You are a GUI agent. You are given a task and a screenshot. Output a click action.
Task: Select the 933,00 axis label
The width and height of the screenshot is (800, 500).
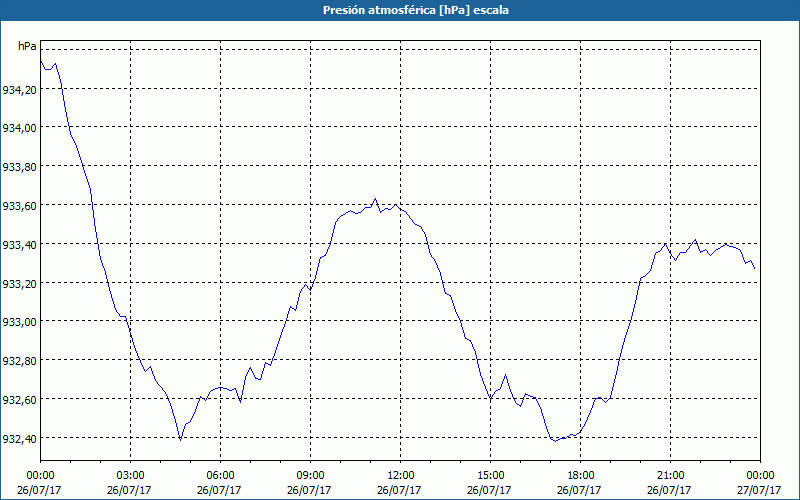(19, 322)
